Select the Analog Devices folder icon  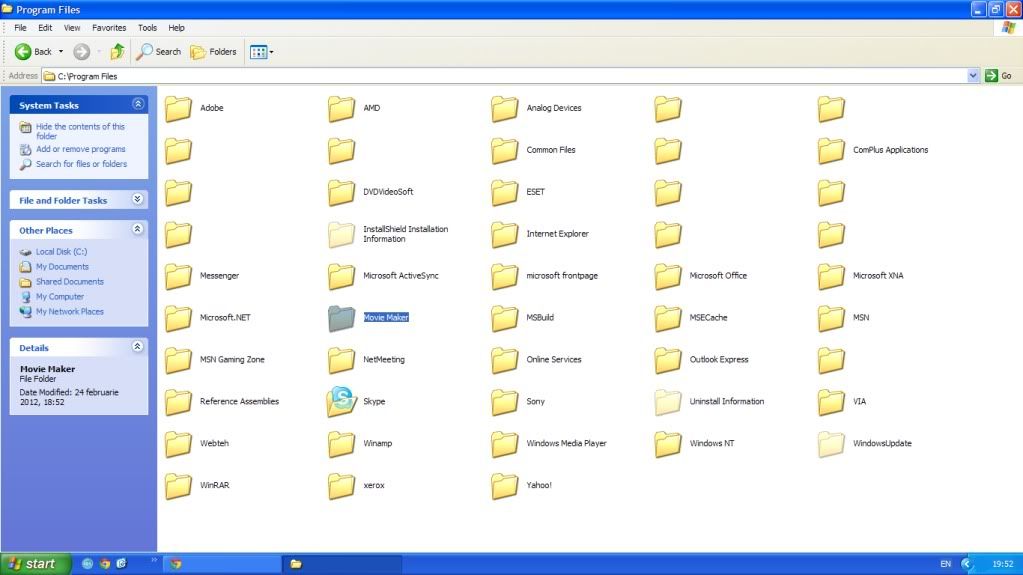point(504,108)
